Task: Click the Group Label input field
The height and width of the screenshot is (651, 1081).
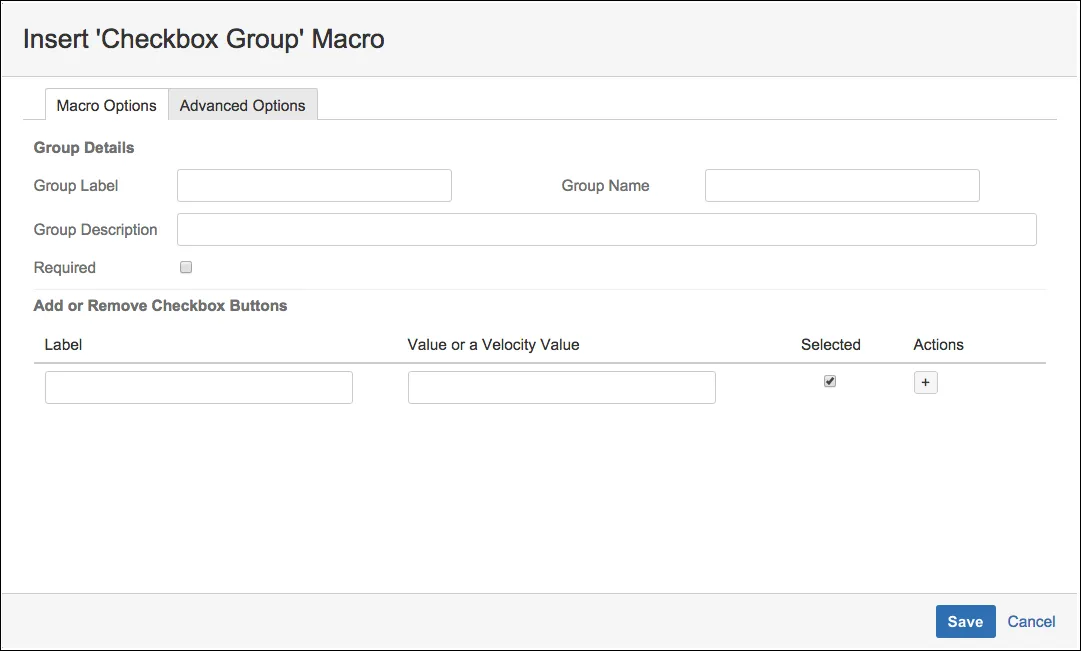Action: coord(314,186)
